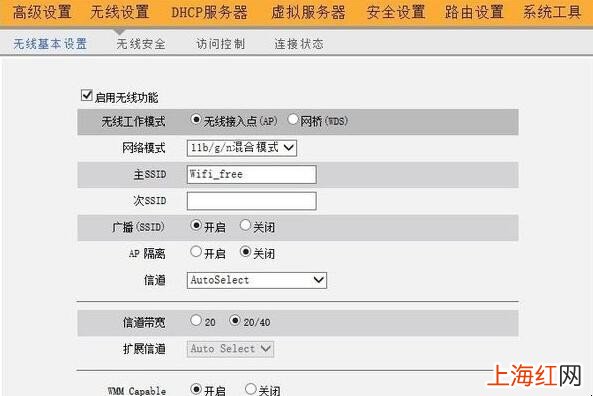Open the 安全设置 top menu
The image size is (593, 396).
tap(396, 12)
